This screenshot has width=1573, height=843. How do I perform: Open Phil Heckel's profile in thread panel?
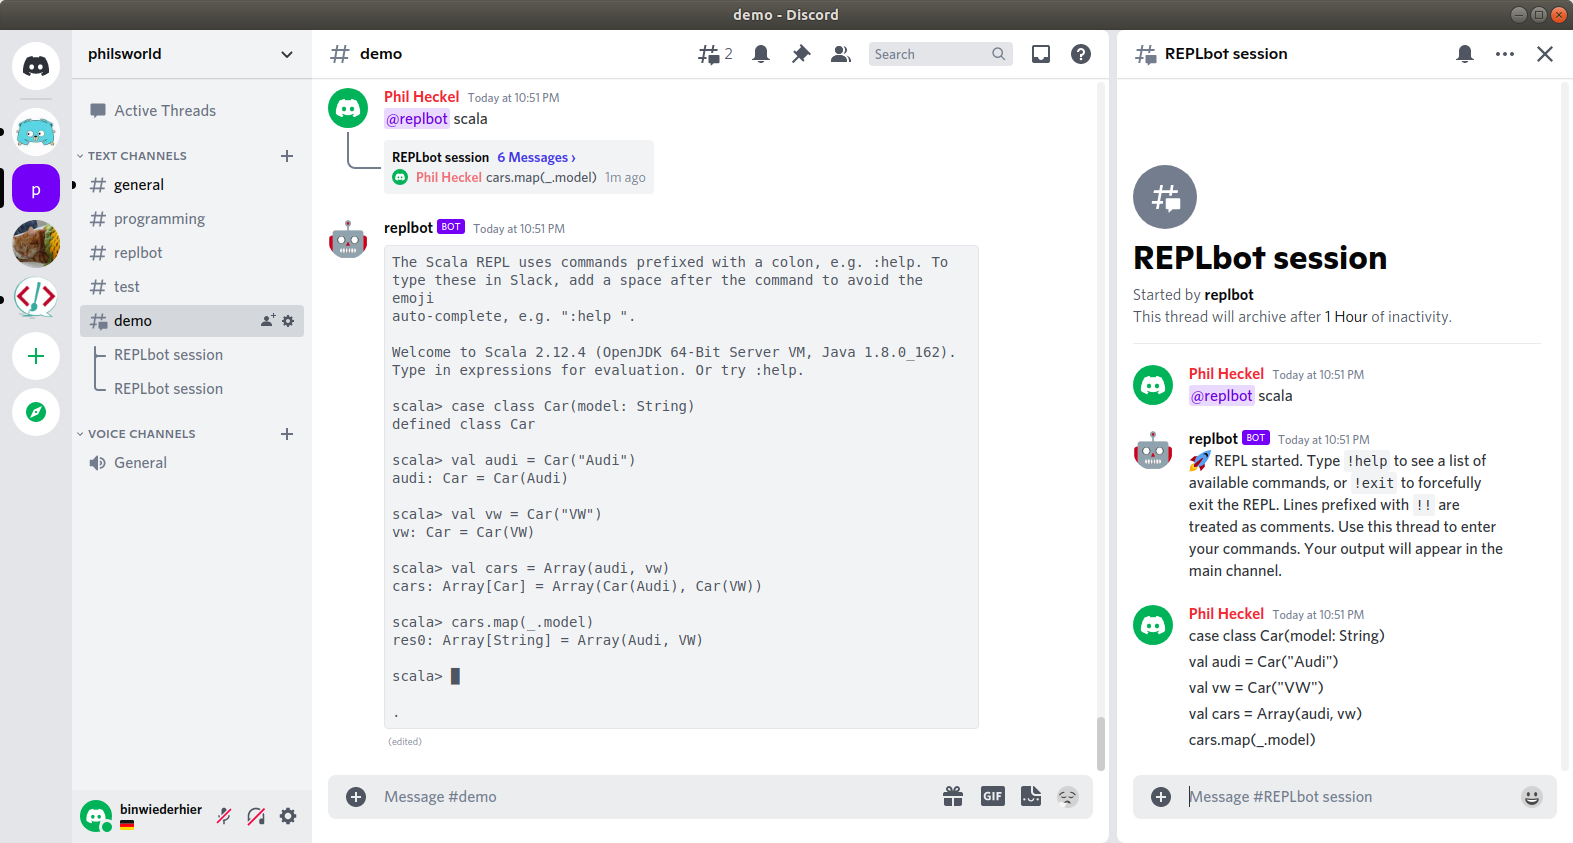(1226, 374)
